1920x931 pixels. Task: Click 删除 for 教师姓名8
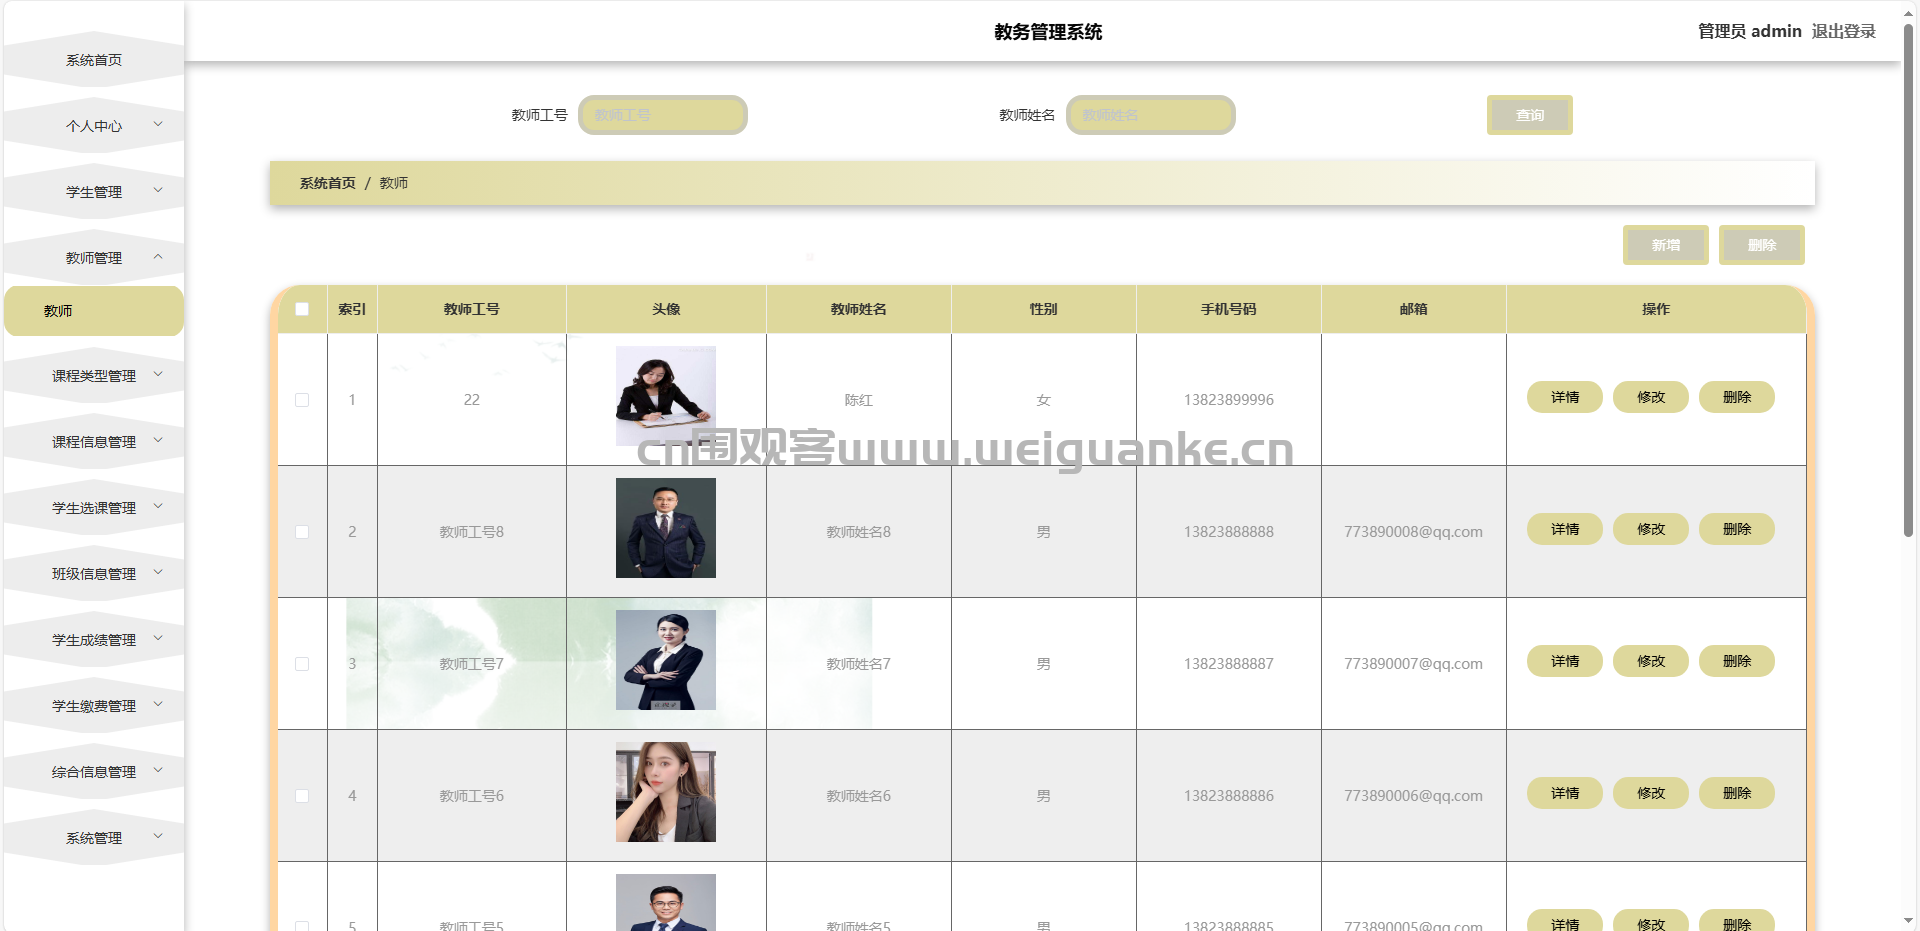pyautogui.click(x=1737, y=529)
